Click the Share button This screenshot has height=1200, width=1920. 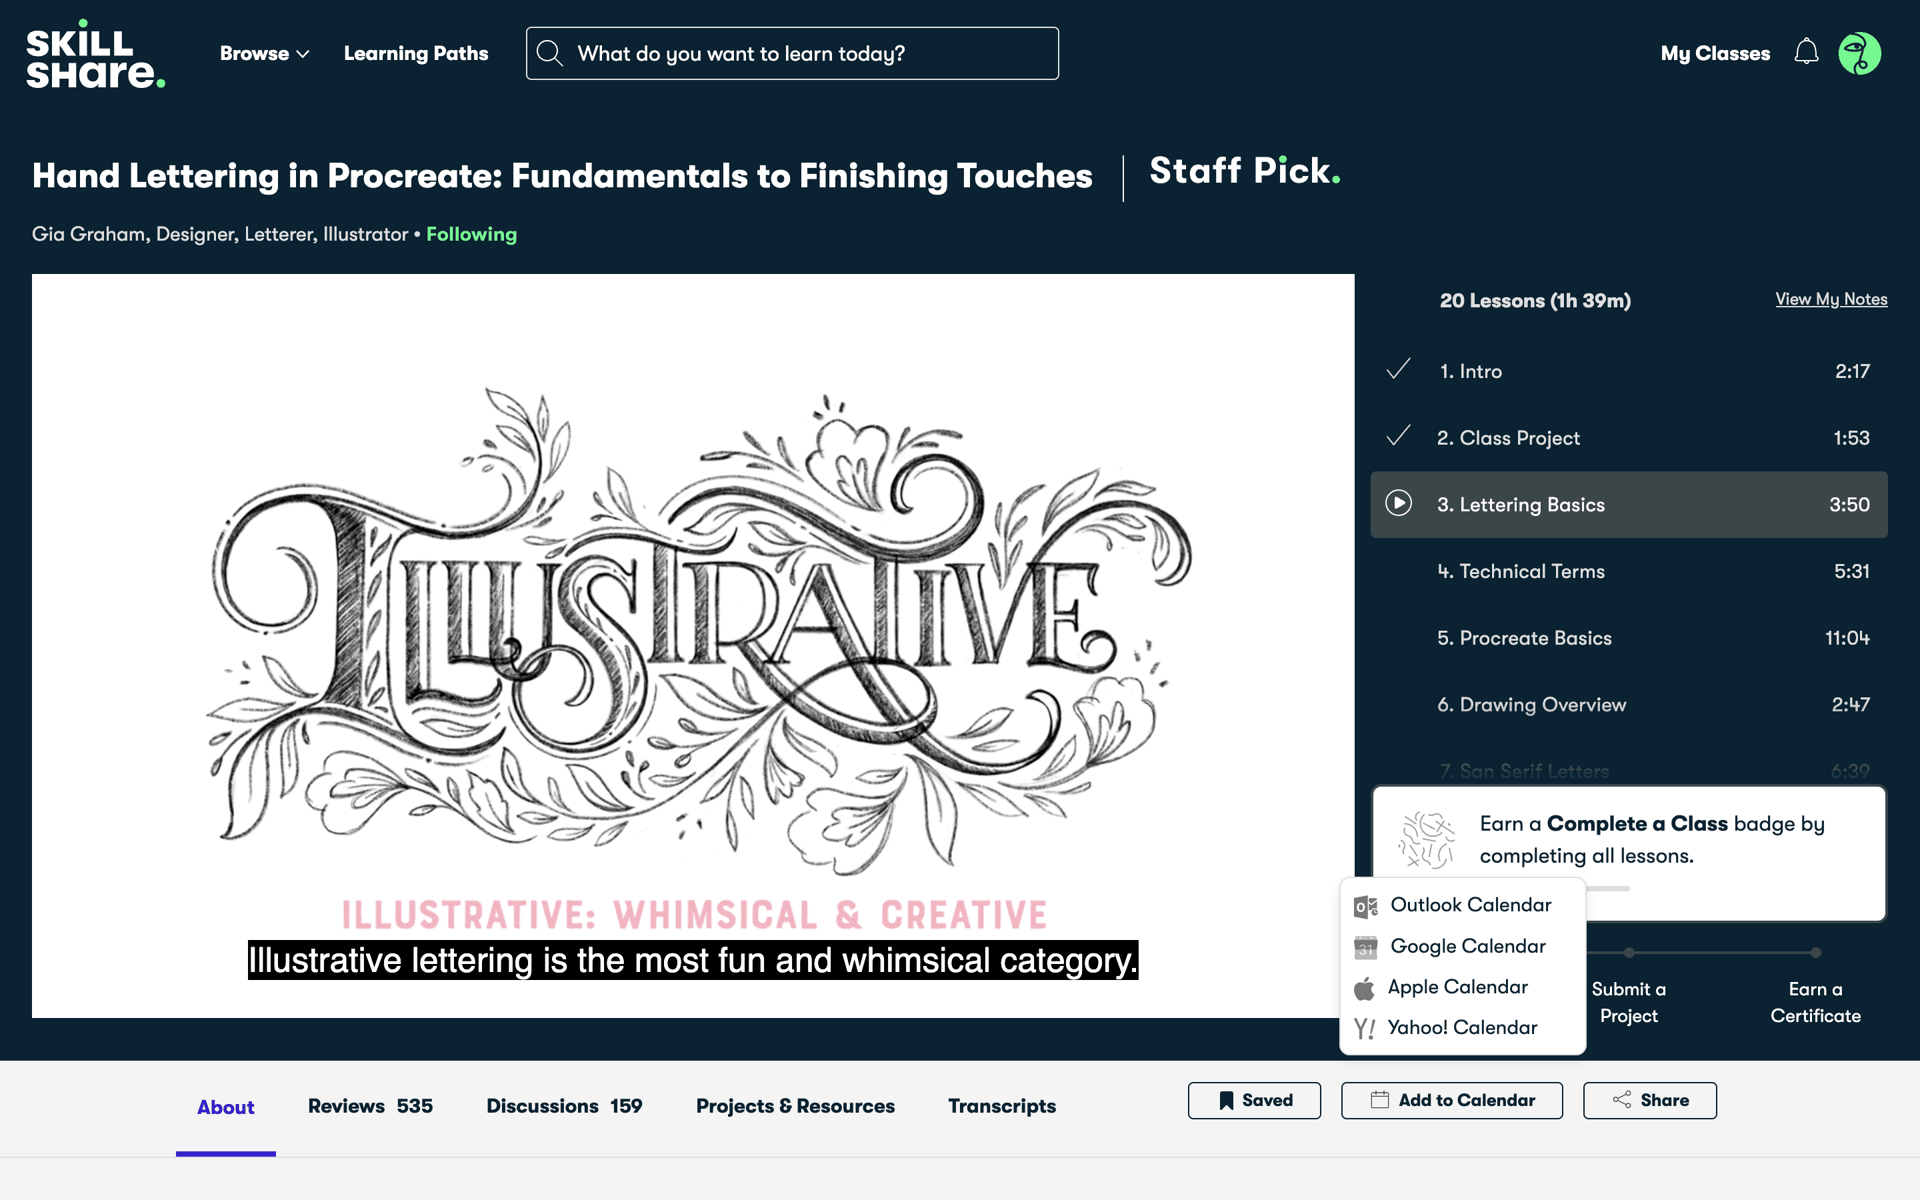[x=1650, y=1100]
